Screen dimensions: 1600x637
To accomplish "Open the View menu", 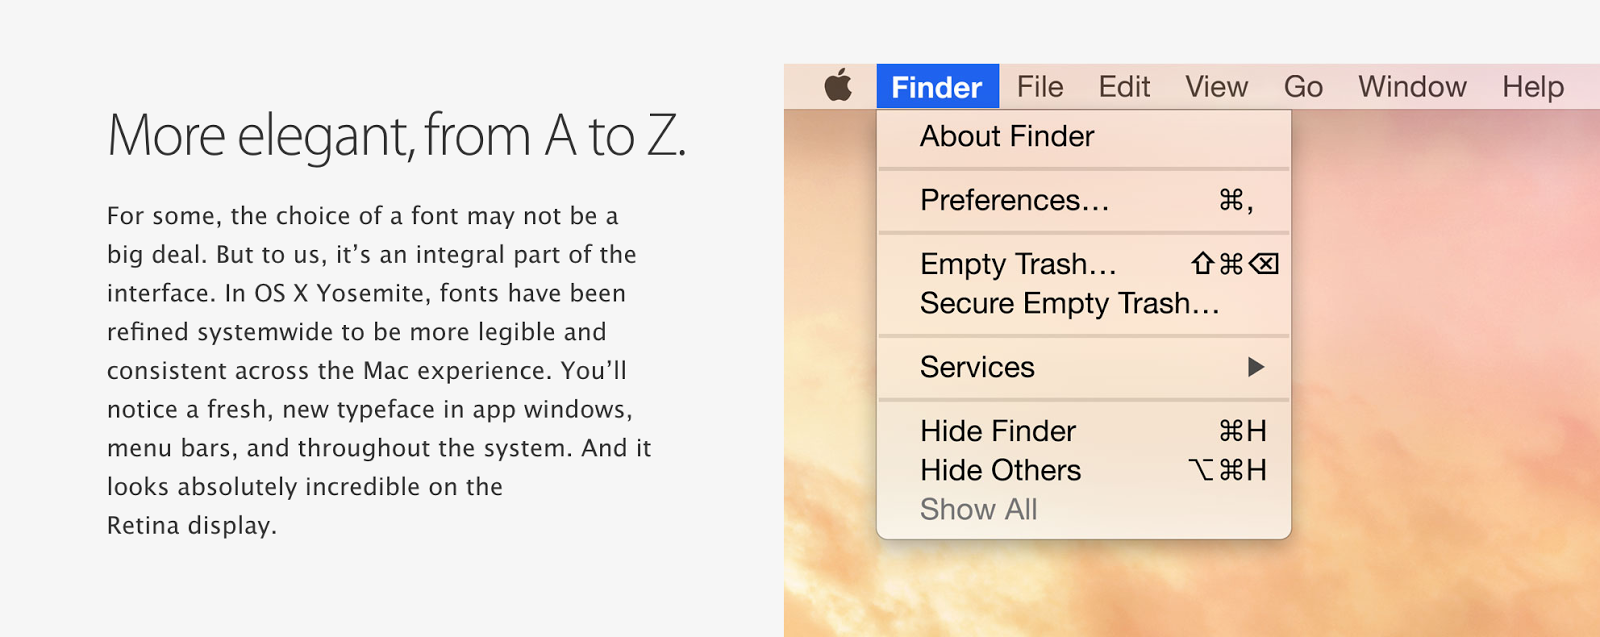I will (x=1216, y=87).
